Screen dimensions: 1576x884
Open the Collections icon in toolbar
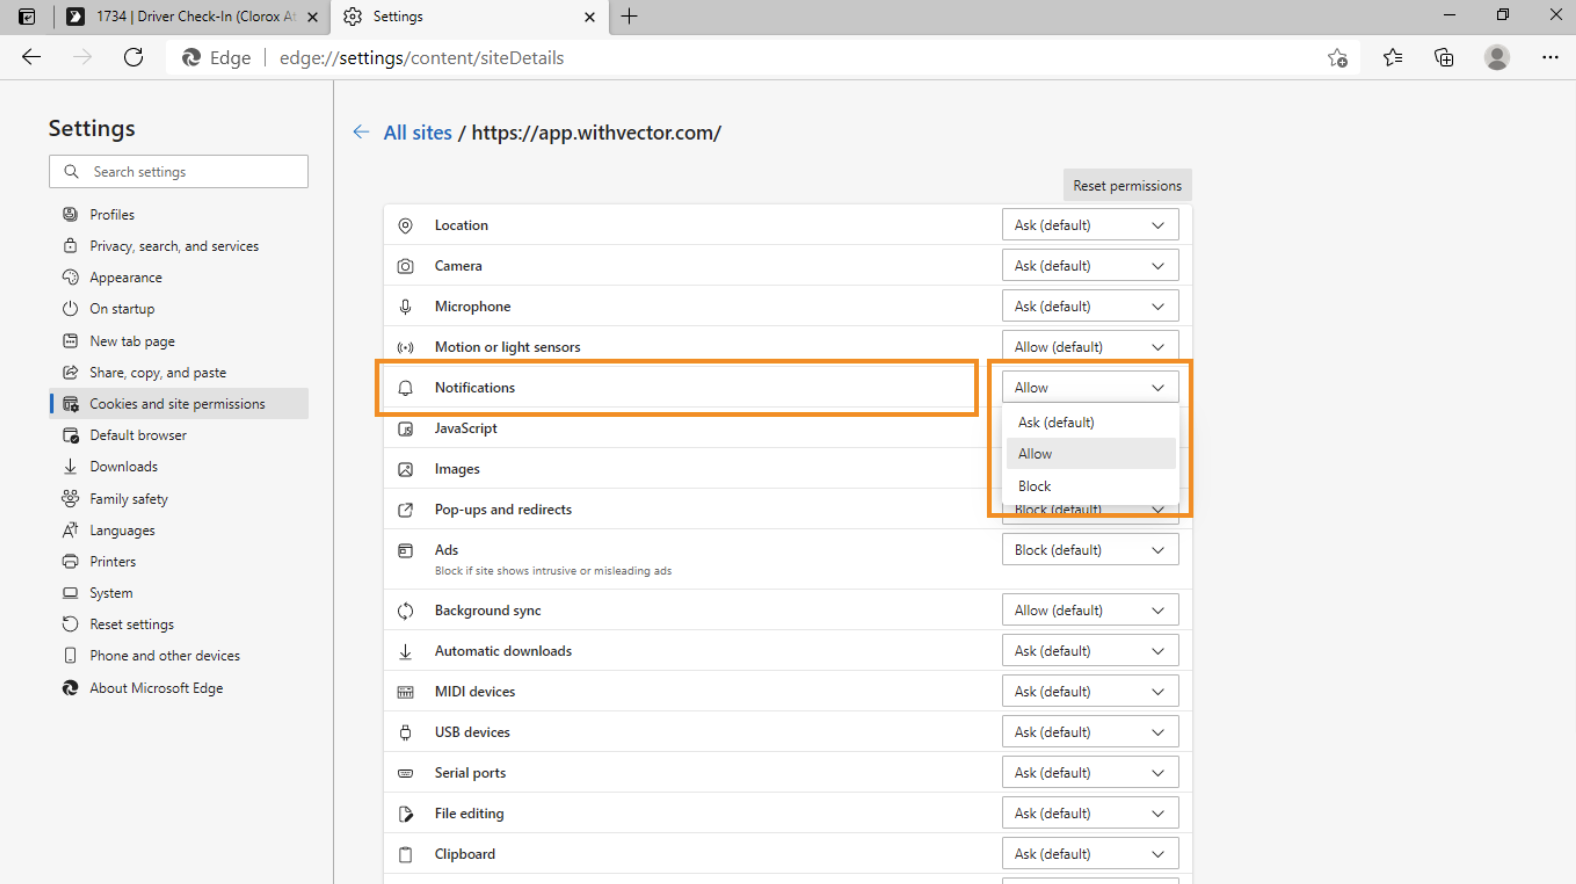[1444, 58]
